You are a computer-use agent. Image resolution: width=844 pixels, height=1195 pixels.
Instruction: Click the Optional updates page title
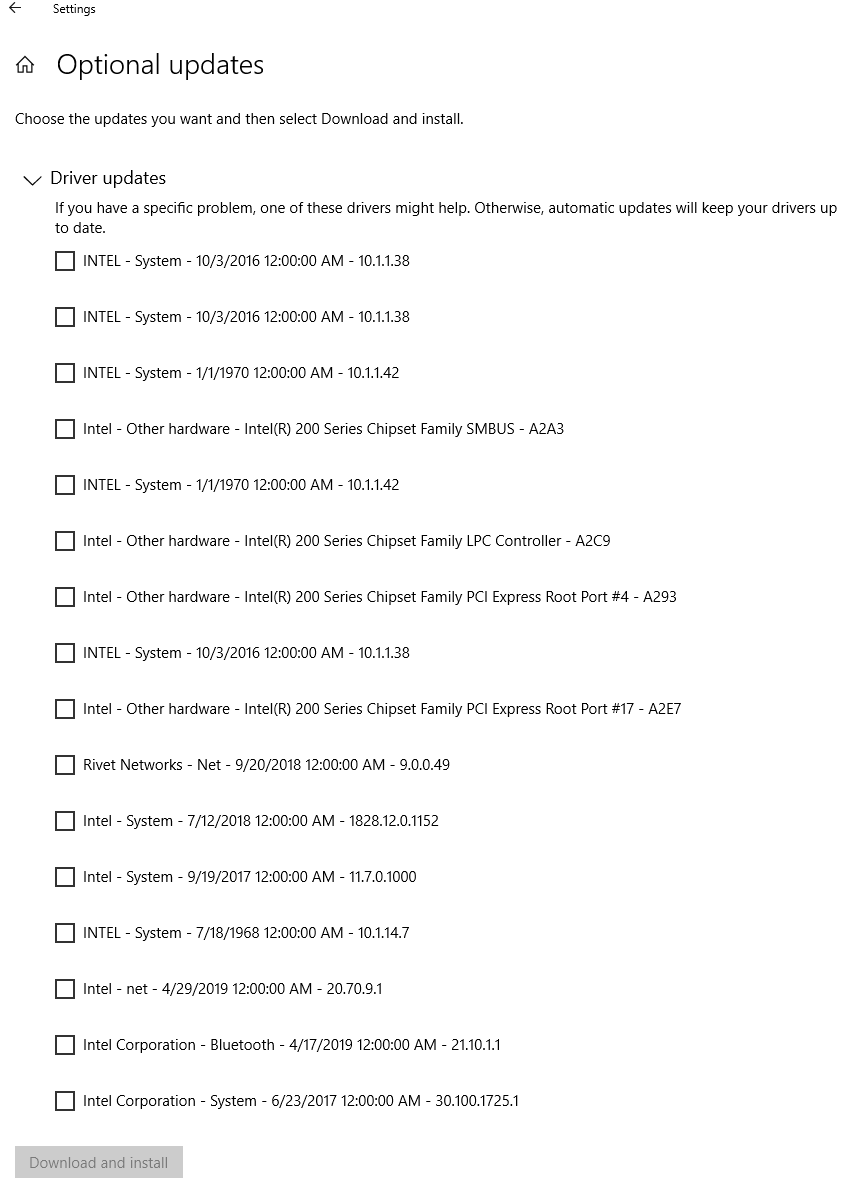tap(160, 65)
